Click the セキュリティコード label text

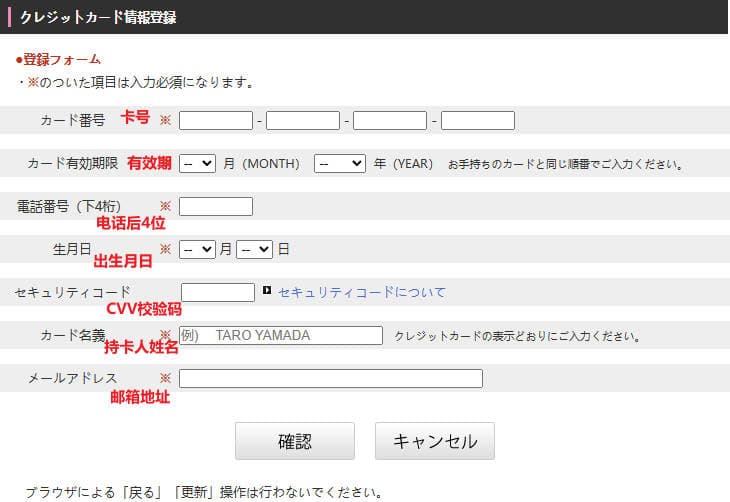tap(73, 292)
